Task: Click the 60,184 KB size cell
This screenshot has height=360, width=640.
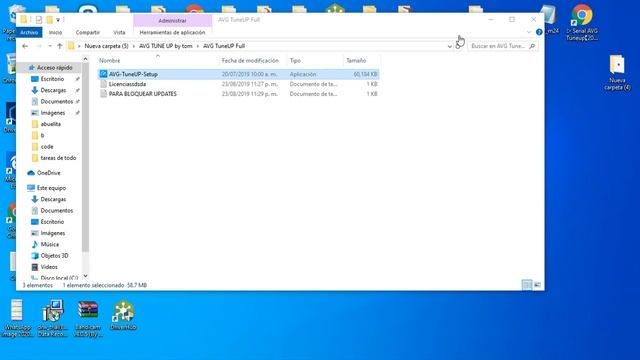Action: (x=365, y=74)
